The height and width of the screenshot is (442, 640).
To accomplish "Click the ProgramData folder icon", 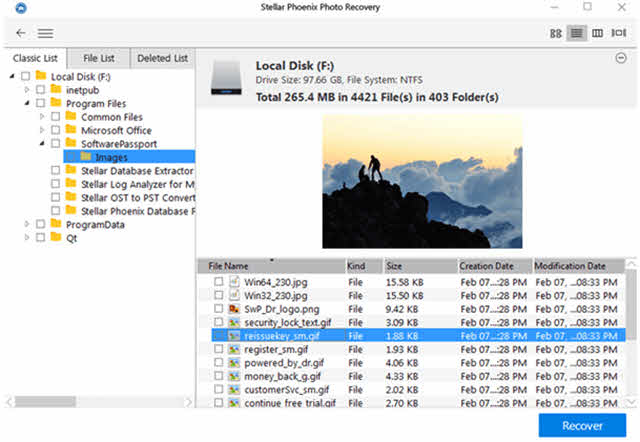I will tap(56, 223).
